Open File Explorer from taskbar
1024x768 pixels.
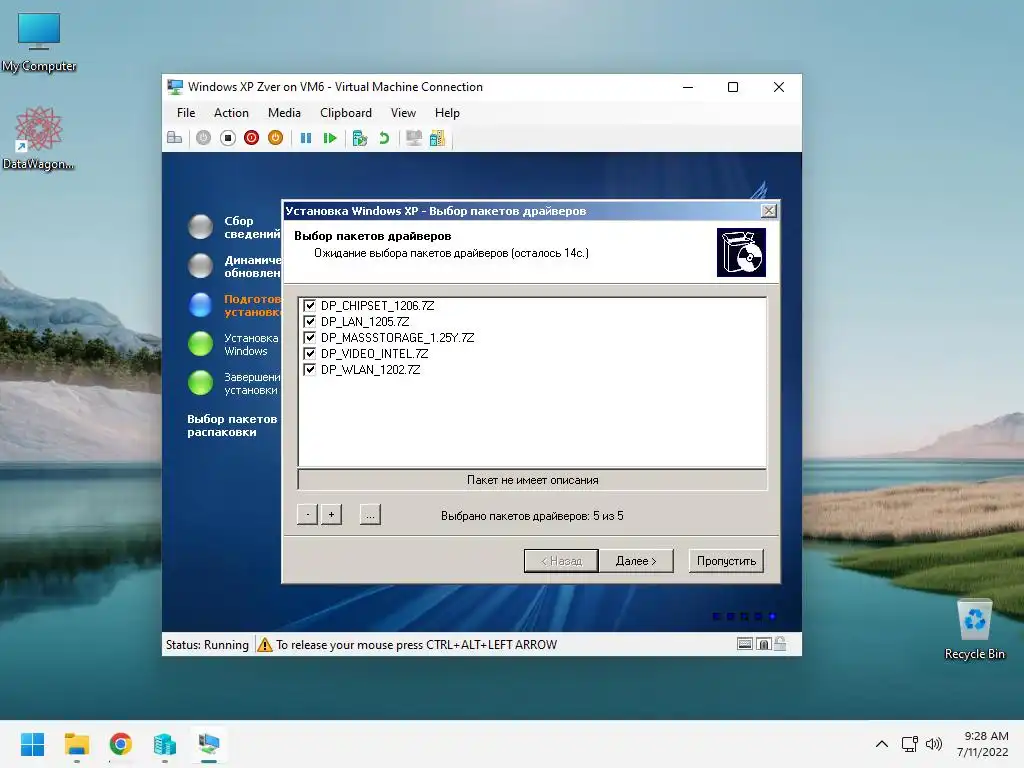coord(77,744)
